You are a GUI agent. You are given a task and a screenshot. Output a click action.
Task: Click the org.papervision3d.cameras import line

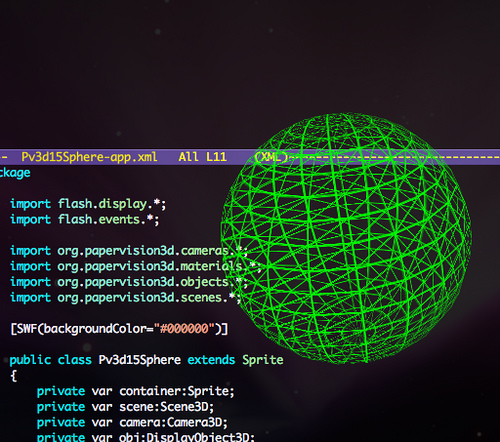coord(129,251)
